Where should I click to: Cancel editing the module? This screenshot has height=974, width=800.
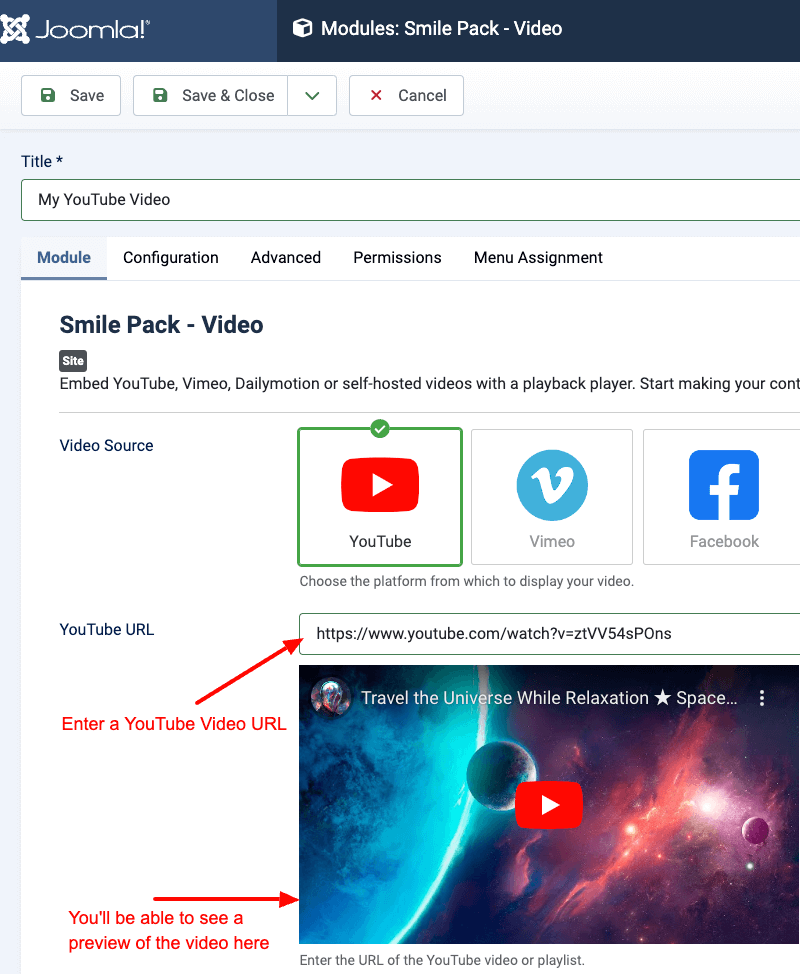pos(406,96)
